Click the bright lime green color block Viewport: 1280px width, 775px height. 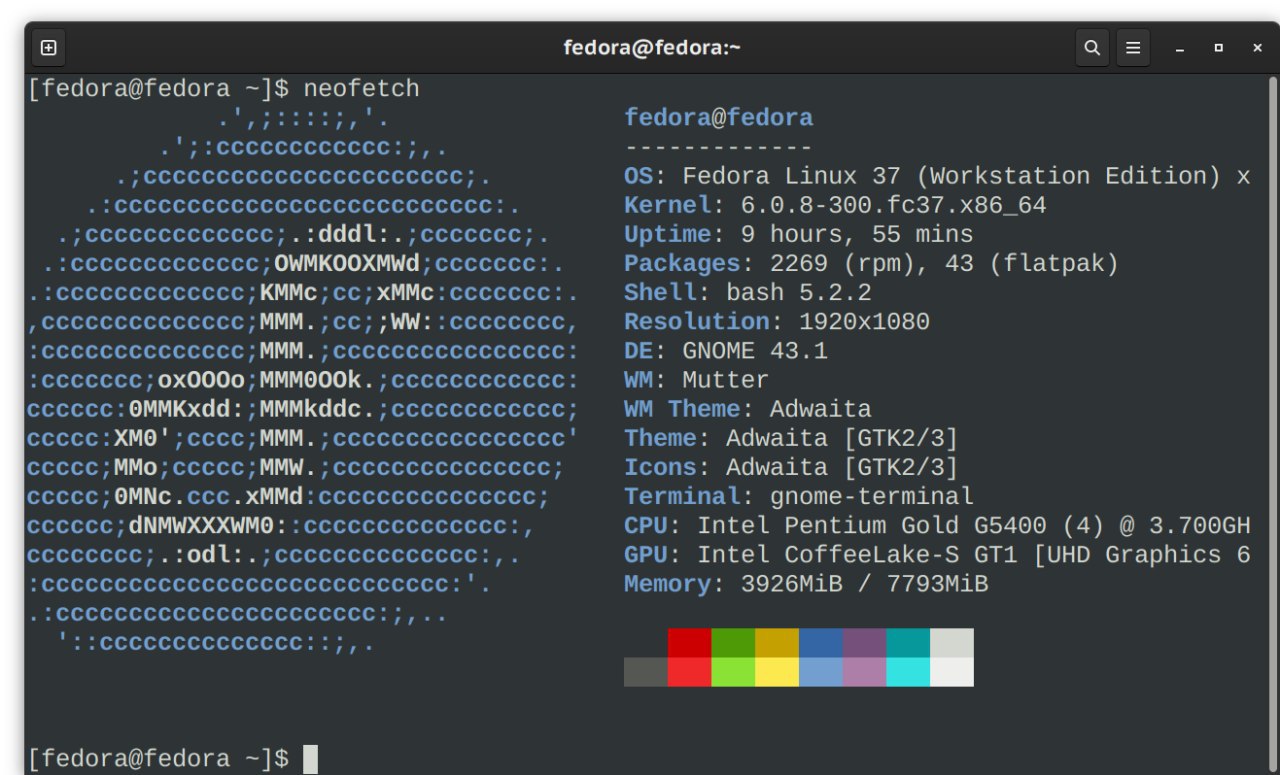point(733,672)
